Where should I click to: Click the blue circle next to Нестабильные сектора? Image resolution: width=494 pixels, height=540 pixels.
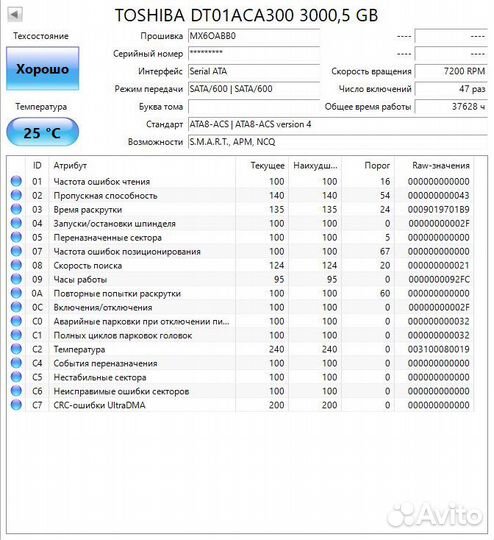pyautogui.click(x=16, y=377)
